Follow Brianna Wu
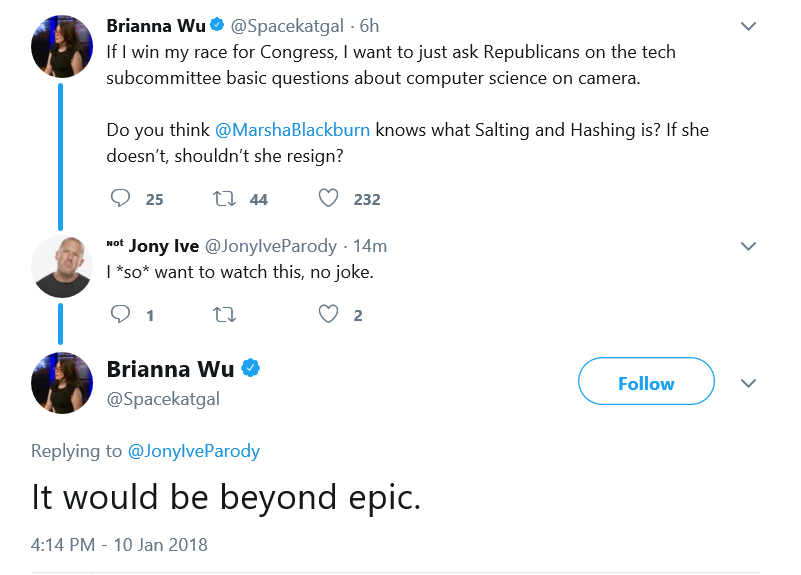Screen dimensions: 801x575 pyautogui.click(x=646, y=381)
